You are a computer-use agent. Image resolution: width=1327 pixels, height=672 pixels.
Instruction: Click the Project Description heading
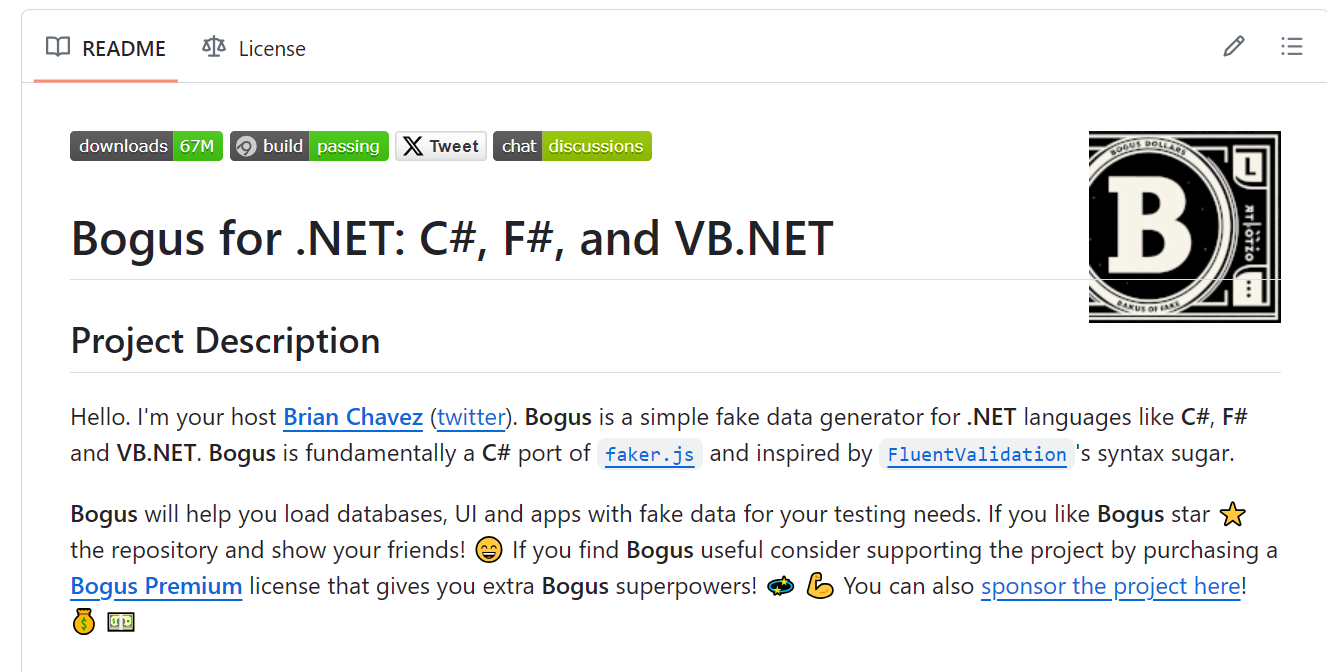point(225,341)
